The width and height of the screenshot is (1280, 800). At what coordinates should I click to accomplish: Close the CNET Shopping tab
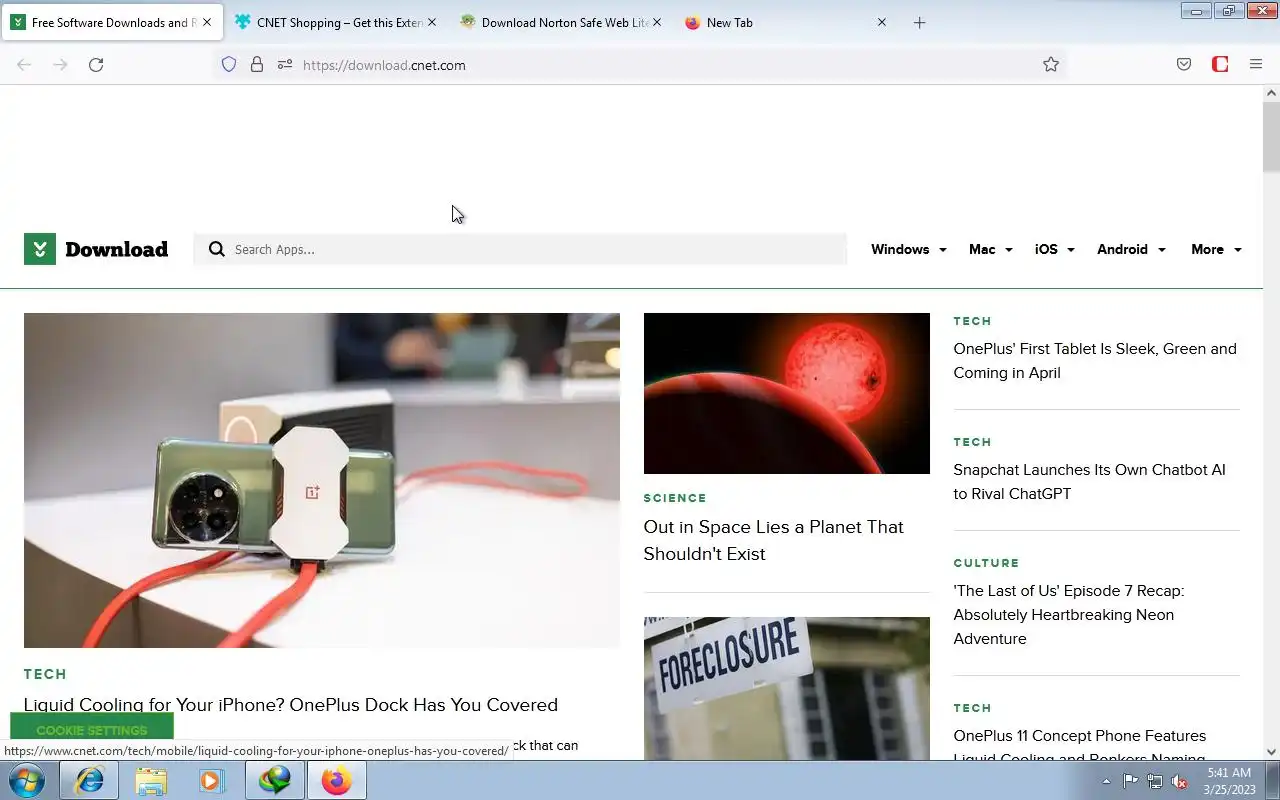(432, 22)
